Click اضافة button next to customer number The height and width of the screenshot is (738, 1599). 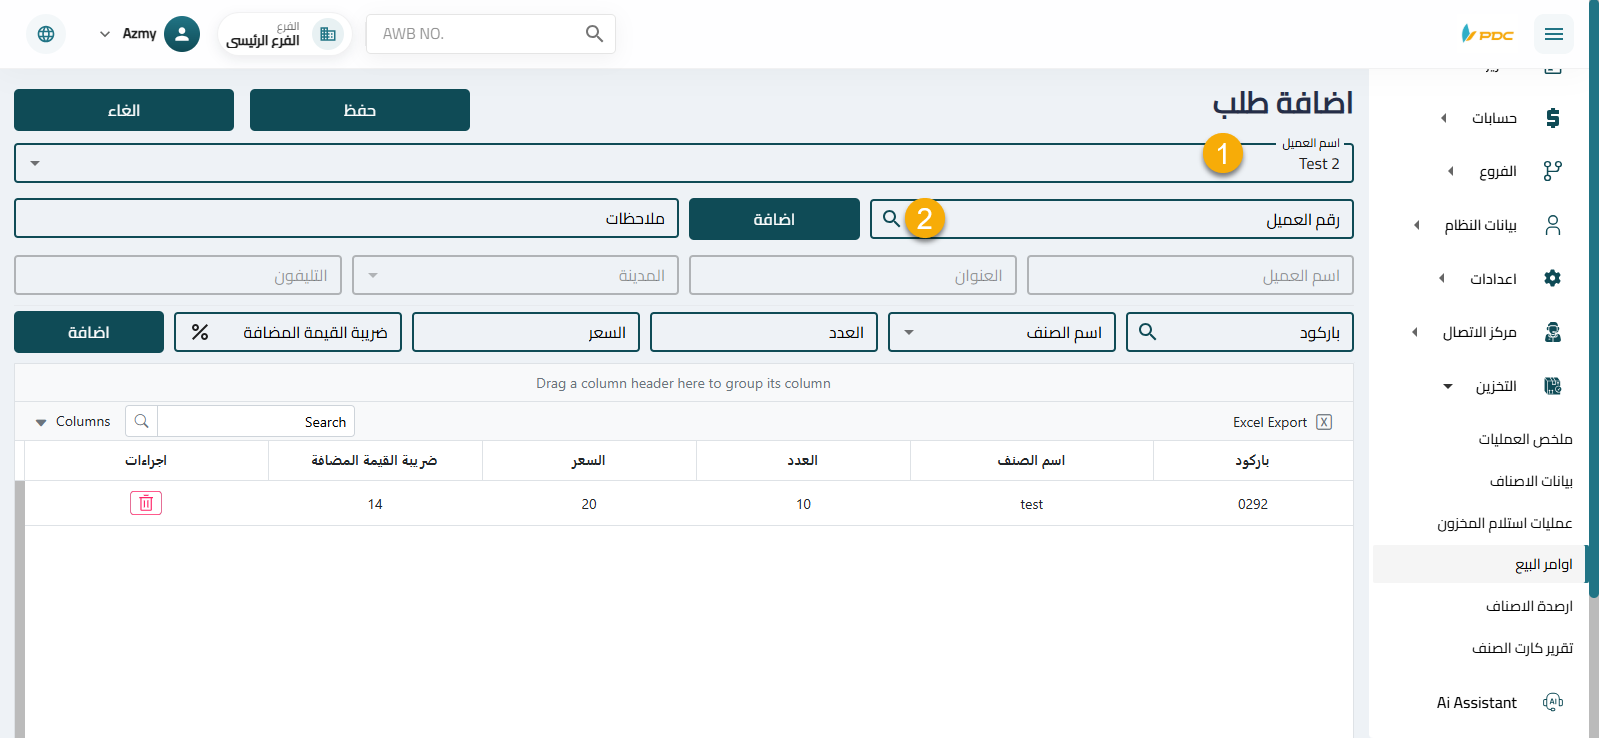click(774, 219)
